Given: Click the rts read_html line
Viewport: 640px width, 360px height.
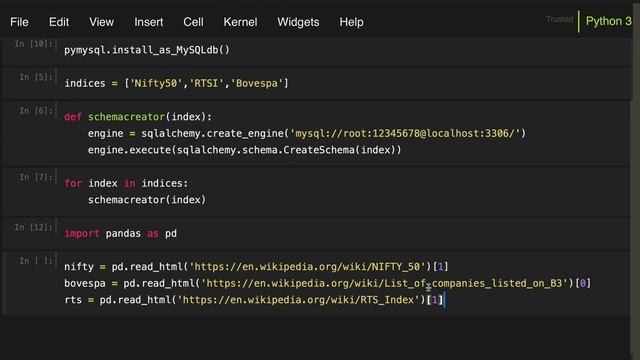Looking at the screenshot, I should [253, 300].
